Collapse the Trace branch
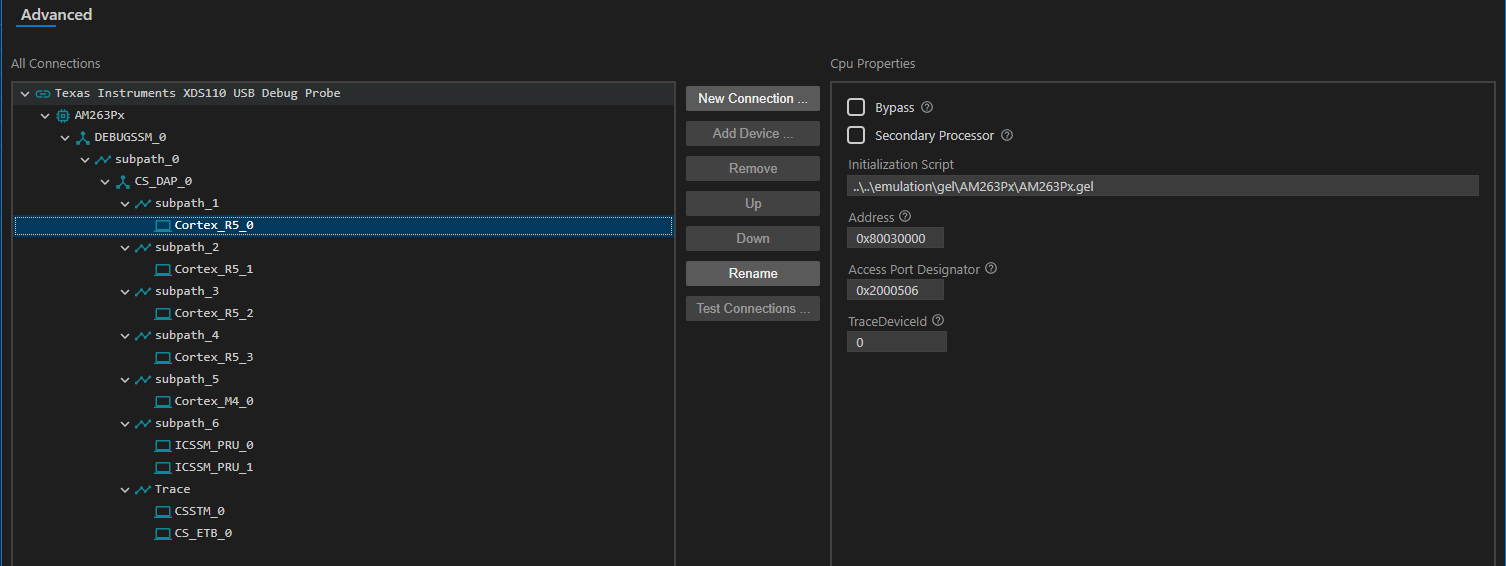 125,489
